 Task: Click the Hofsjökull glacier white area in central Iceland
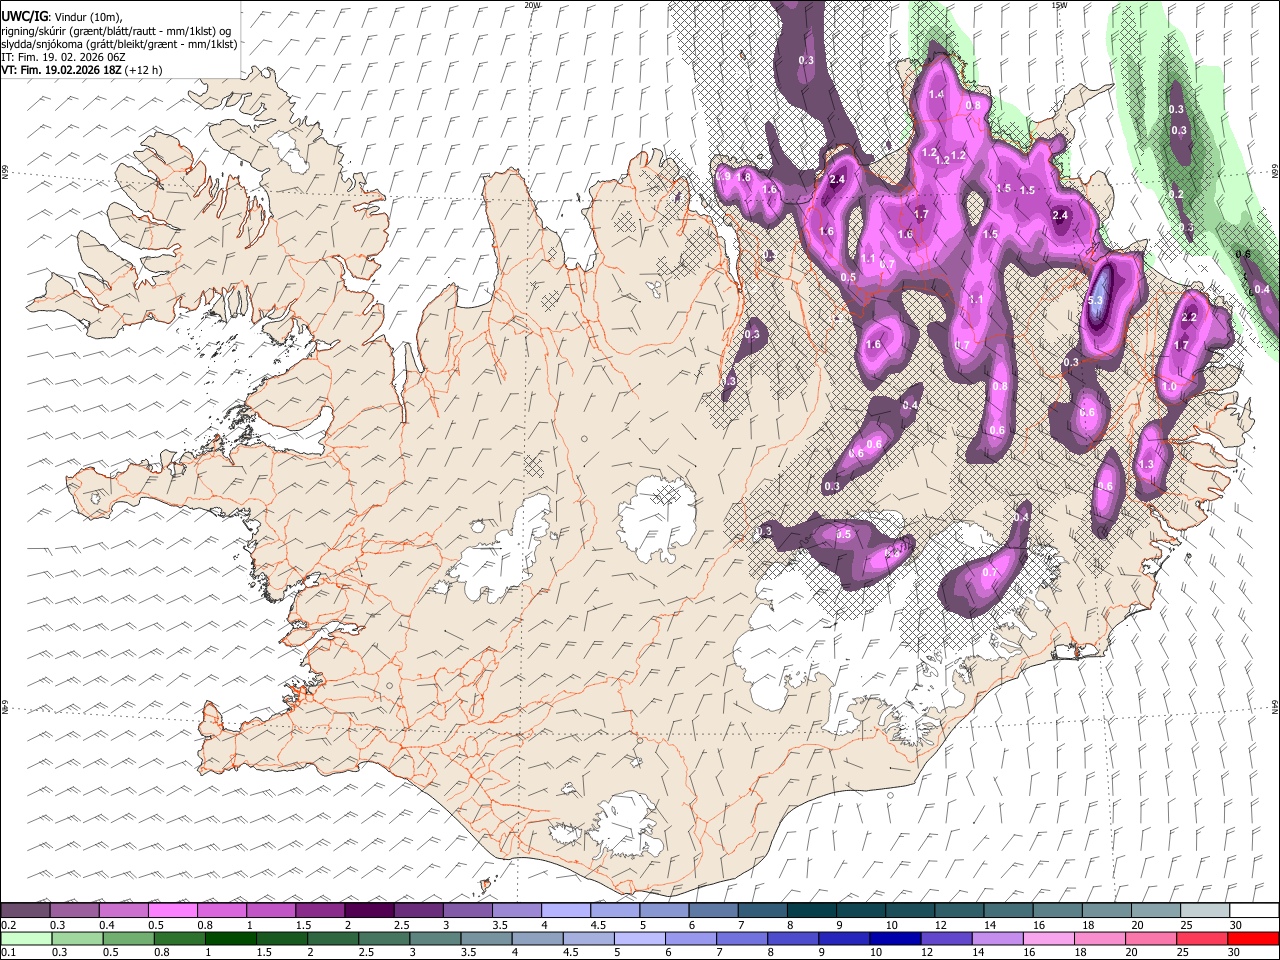point(657,519)
